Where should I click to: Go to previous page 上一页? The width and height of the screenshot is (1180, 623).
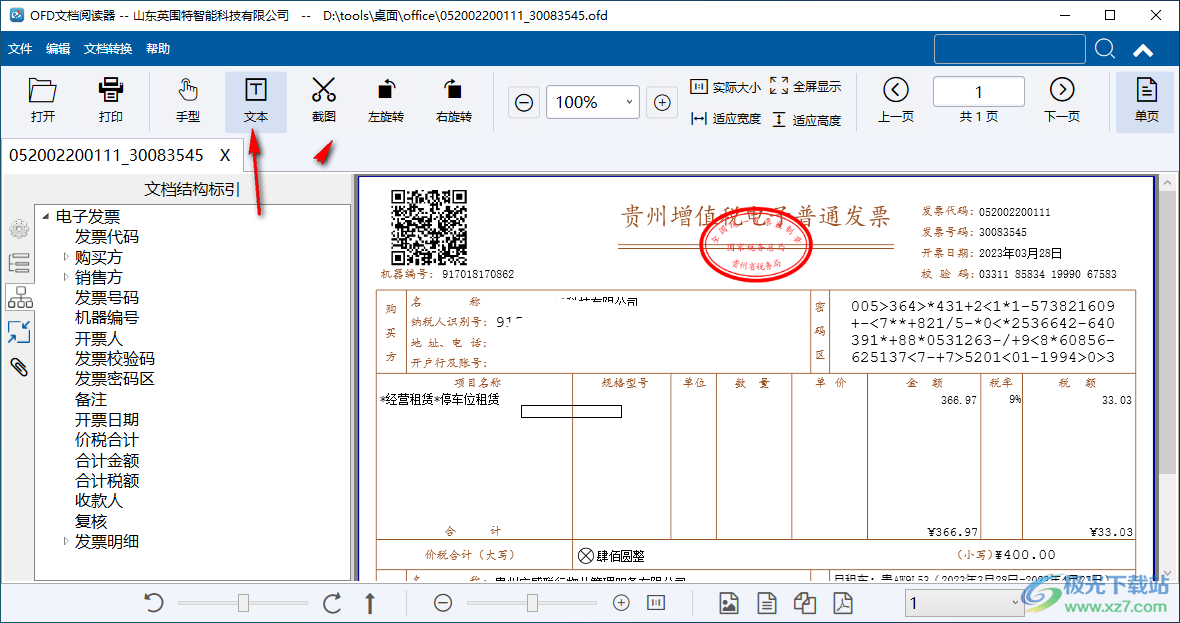click(896, 102)
